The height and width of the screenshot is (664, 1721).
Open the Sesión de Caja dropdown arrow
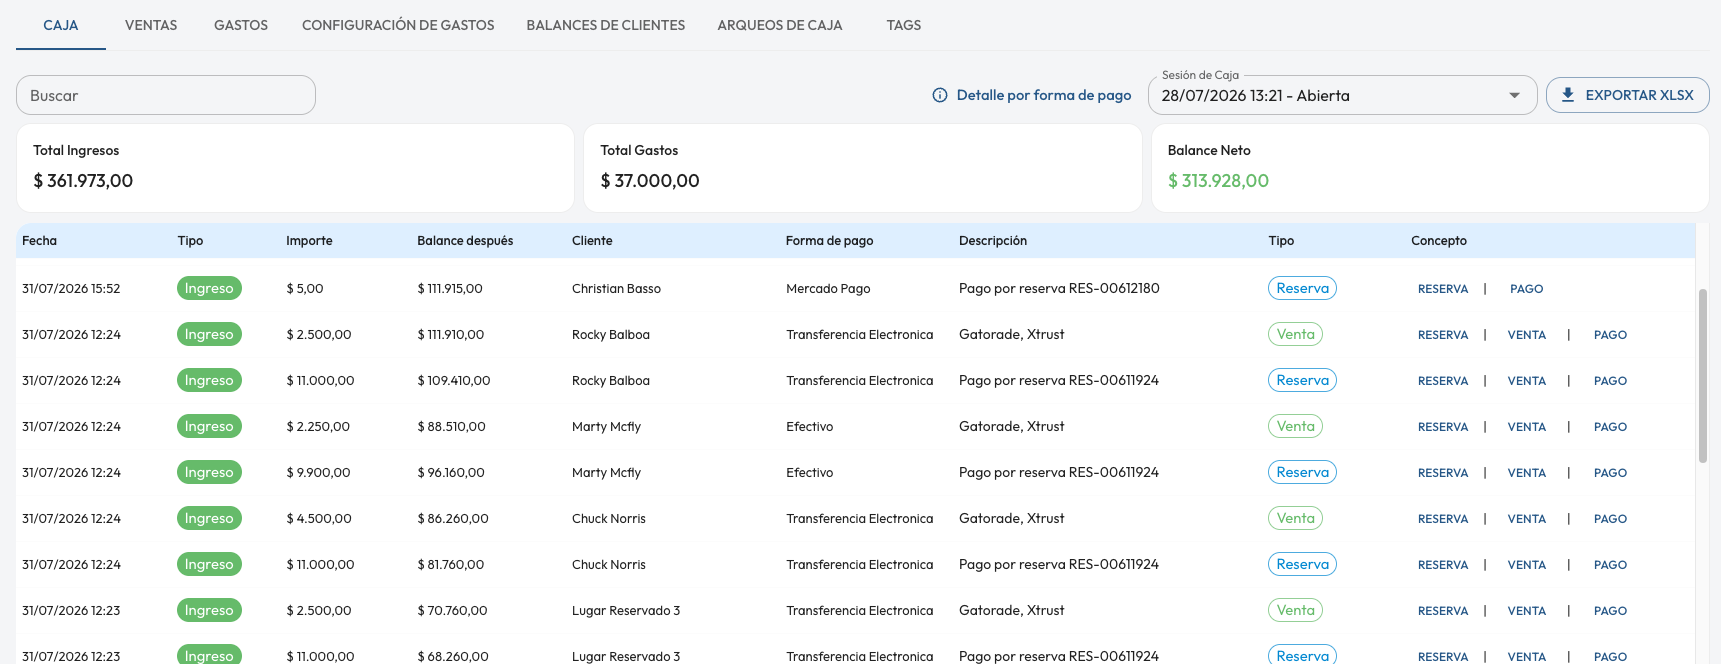click(x=1514, y=95)
